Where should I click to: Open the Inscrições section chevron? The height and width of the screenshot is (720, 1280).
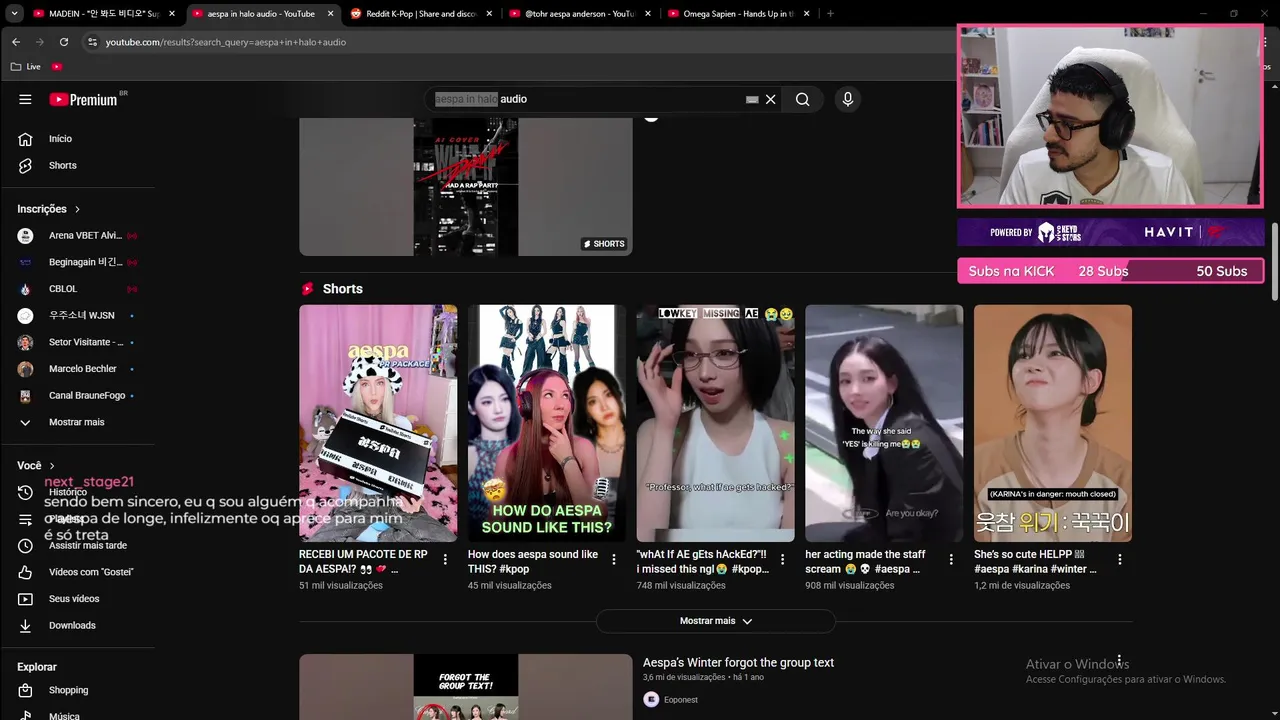point(77,209)
